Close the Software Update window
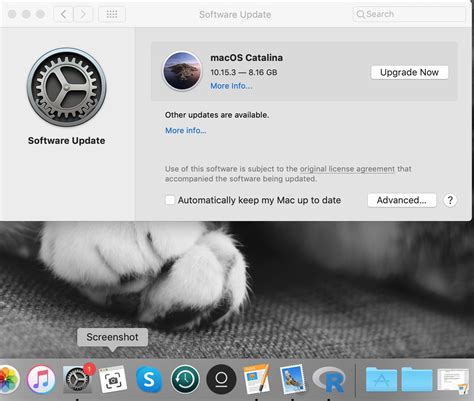The width and height of the screenshot is (474, 401). tap(12, 14)
